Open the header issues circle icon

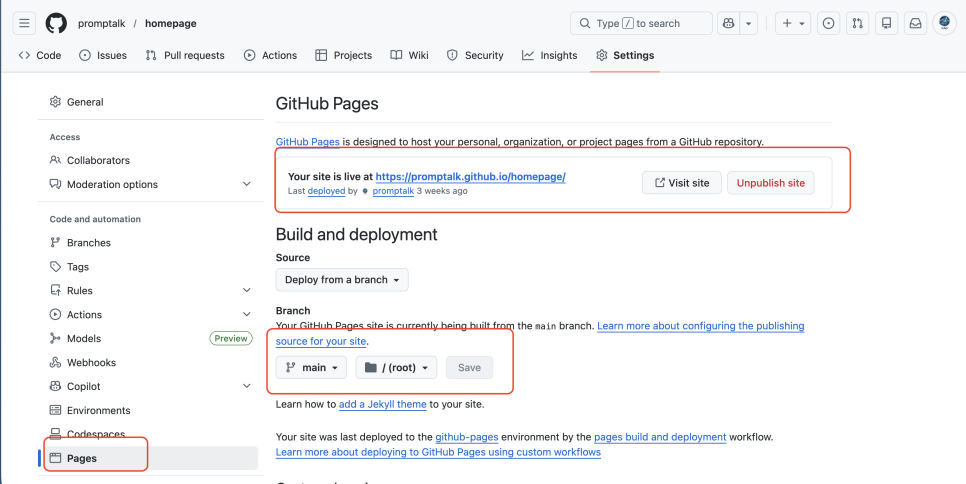(x=829, y=23)
